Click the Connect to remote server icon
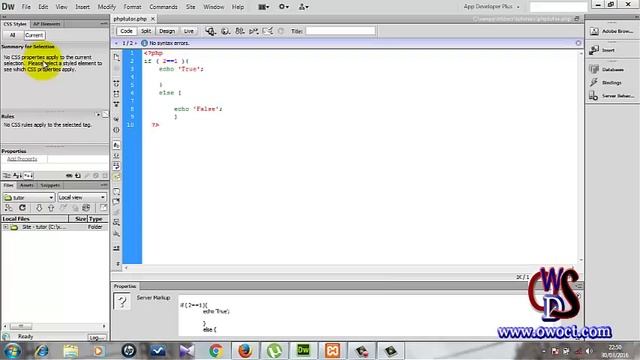The width and height of the screenshot is (640, 360). coord(9,208)
